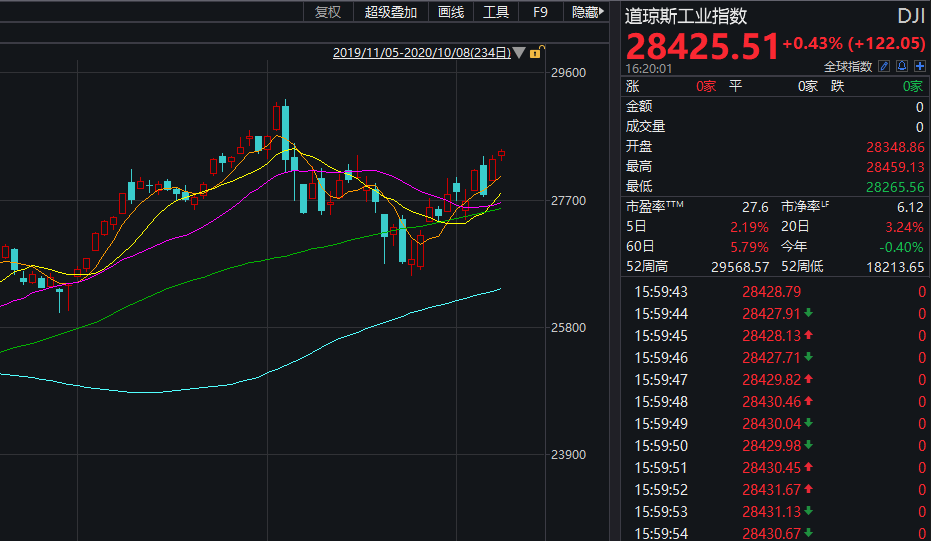
Task: Click the blue plus add-to-watchlist icon
Action: (x=920, y=66)
